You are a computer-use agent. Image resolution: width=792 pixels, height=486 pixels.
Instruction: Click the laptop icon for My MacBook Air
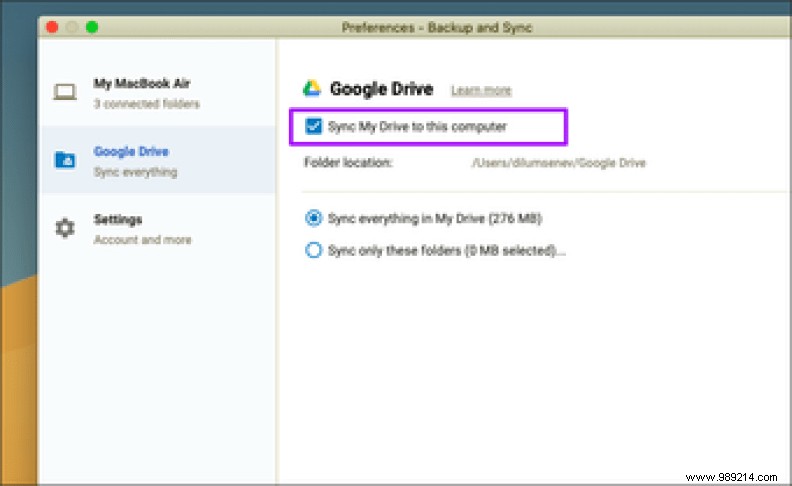pos(65,93)
